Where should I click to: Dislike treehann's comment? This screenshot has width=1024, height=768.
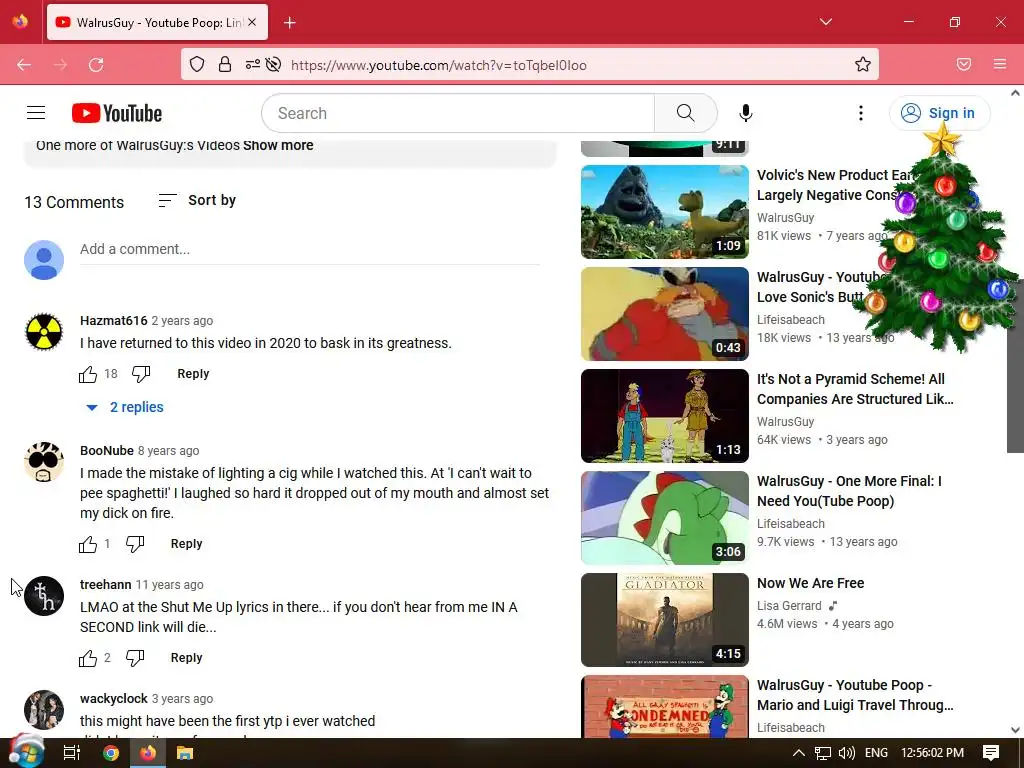[x=135, y=658]
